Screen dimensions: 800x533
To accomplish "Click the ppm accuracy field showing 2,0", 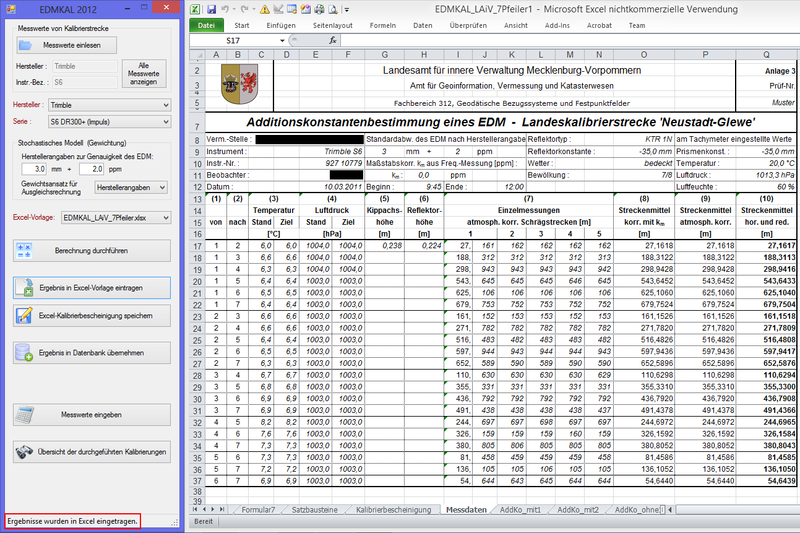I will click(91, 169).
